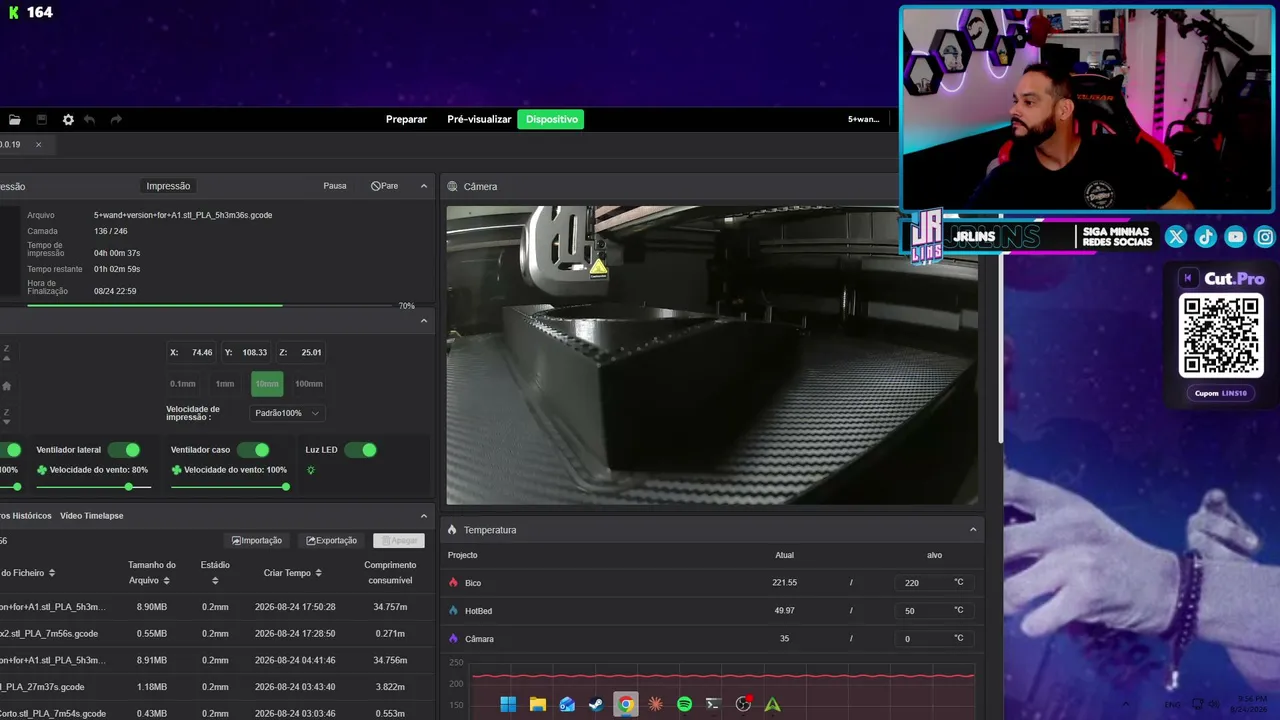Click the Instagram icon on stream overlay
1280x720 pixels.
(1265, 237)
